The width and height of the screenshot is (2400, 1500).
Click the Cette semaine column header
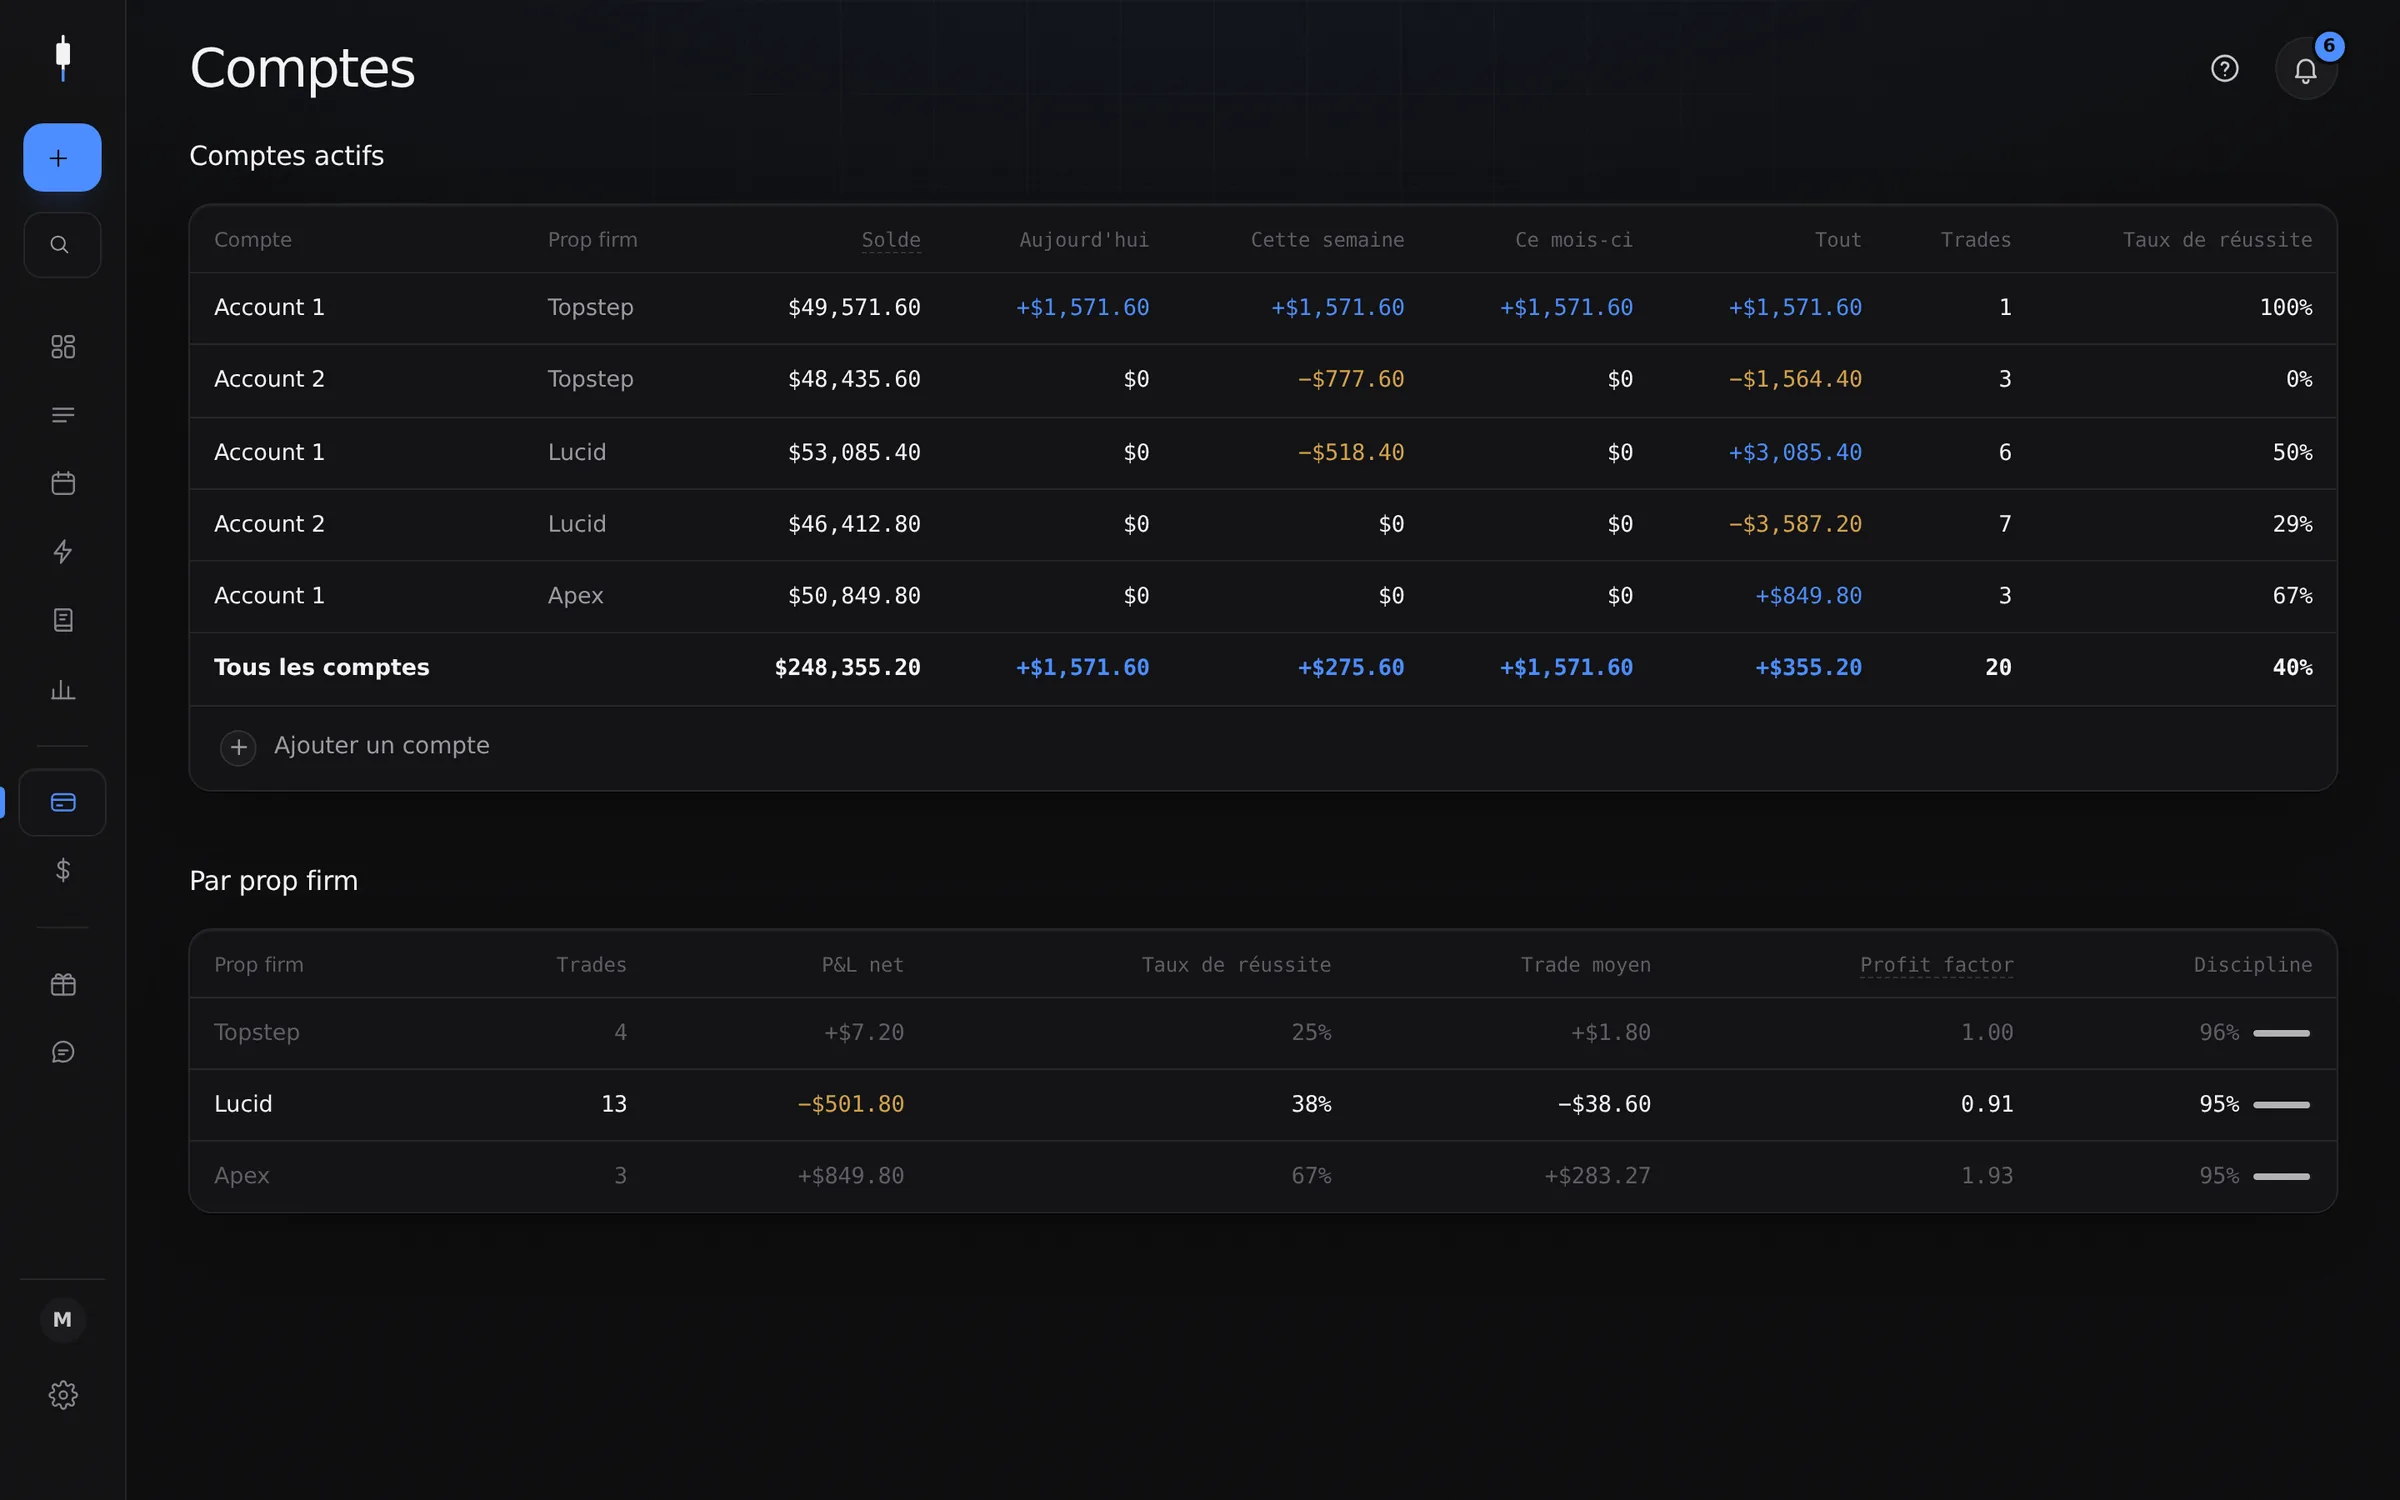(x=1327, y=240)
